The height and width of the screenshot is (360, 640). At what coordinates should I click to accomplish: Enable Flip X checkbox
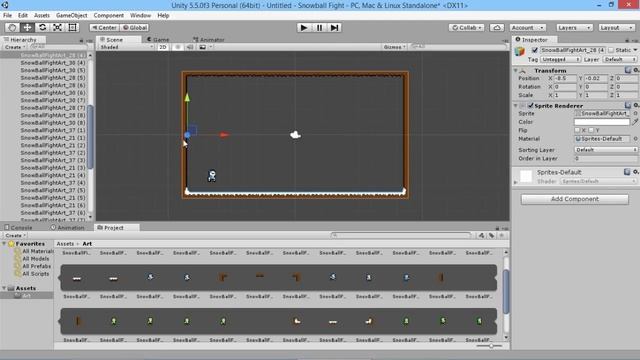pos(577,130)
